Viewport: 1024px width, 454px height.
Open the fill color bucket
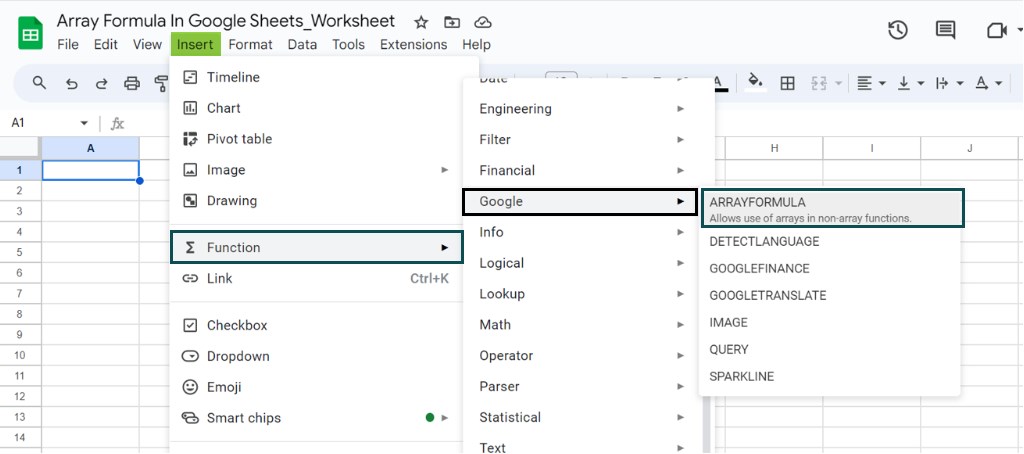[755, 82]
